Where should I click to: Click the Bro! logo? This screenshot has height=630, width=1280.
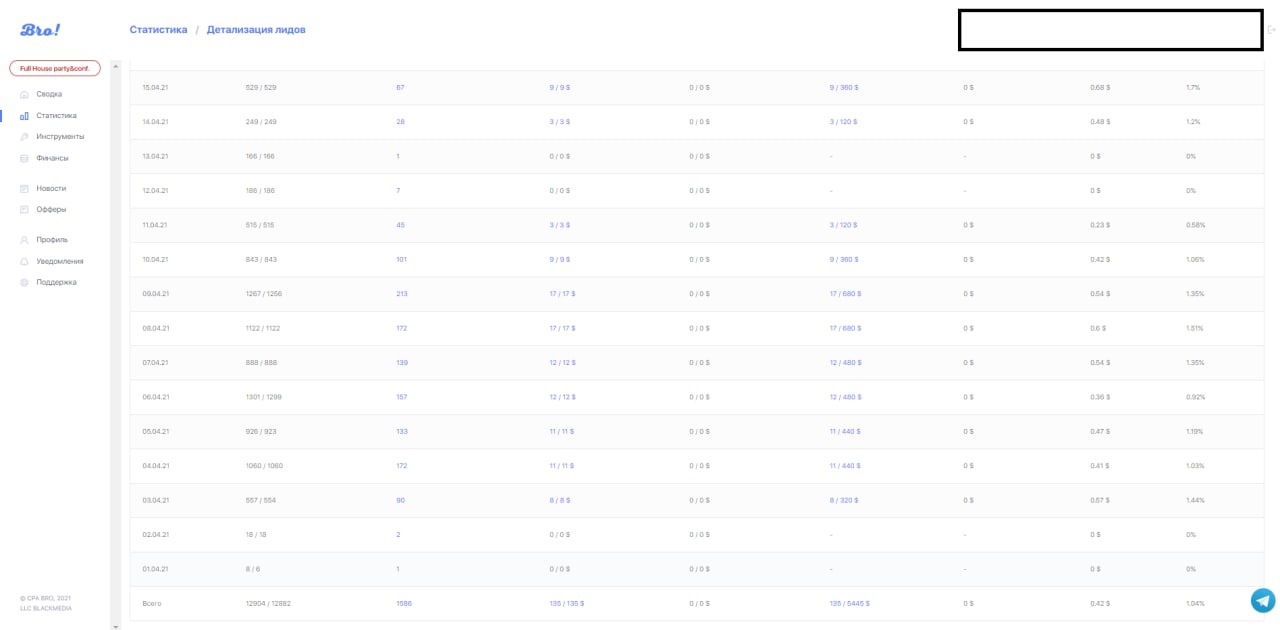[40, 30]
